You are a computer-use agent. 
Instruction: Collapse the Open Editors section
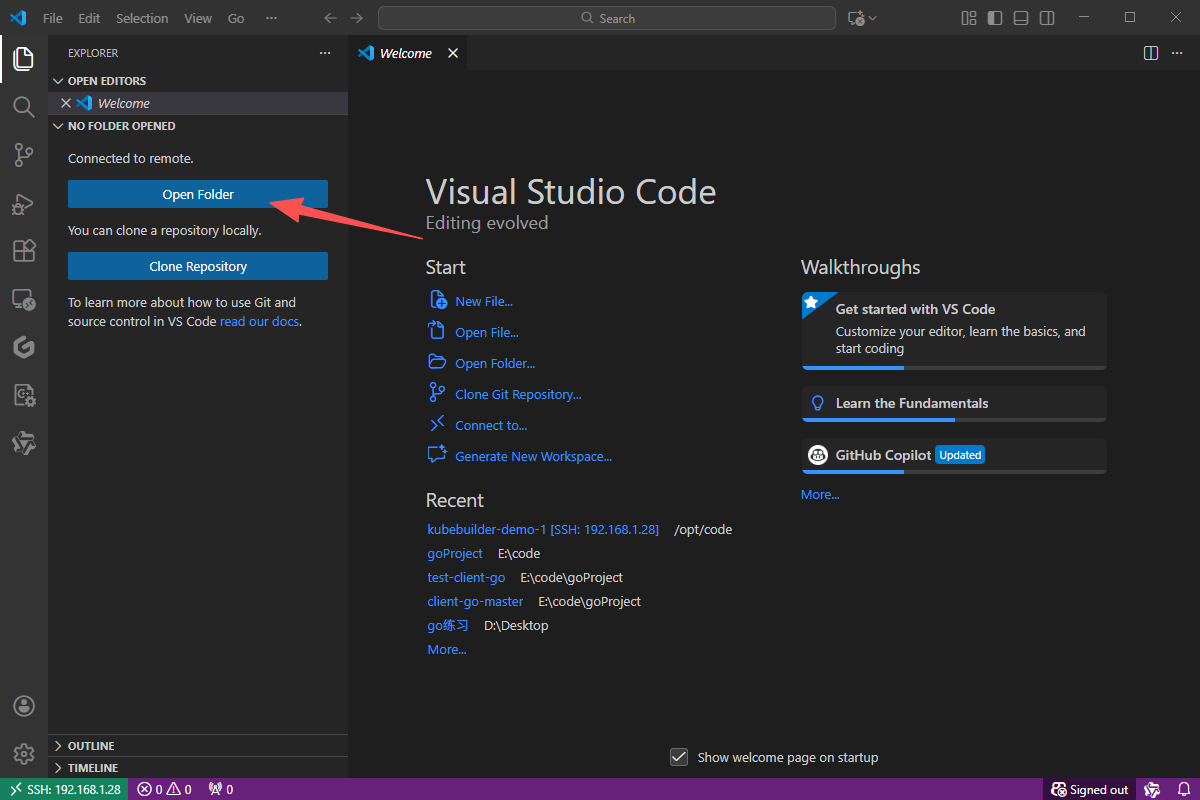[x=106, y=81]
